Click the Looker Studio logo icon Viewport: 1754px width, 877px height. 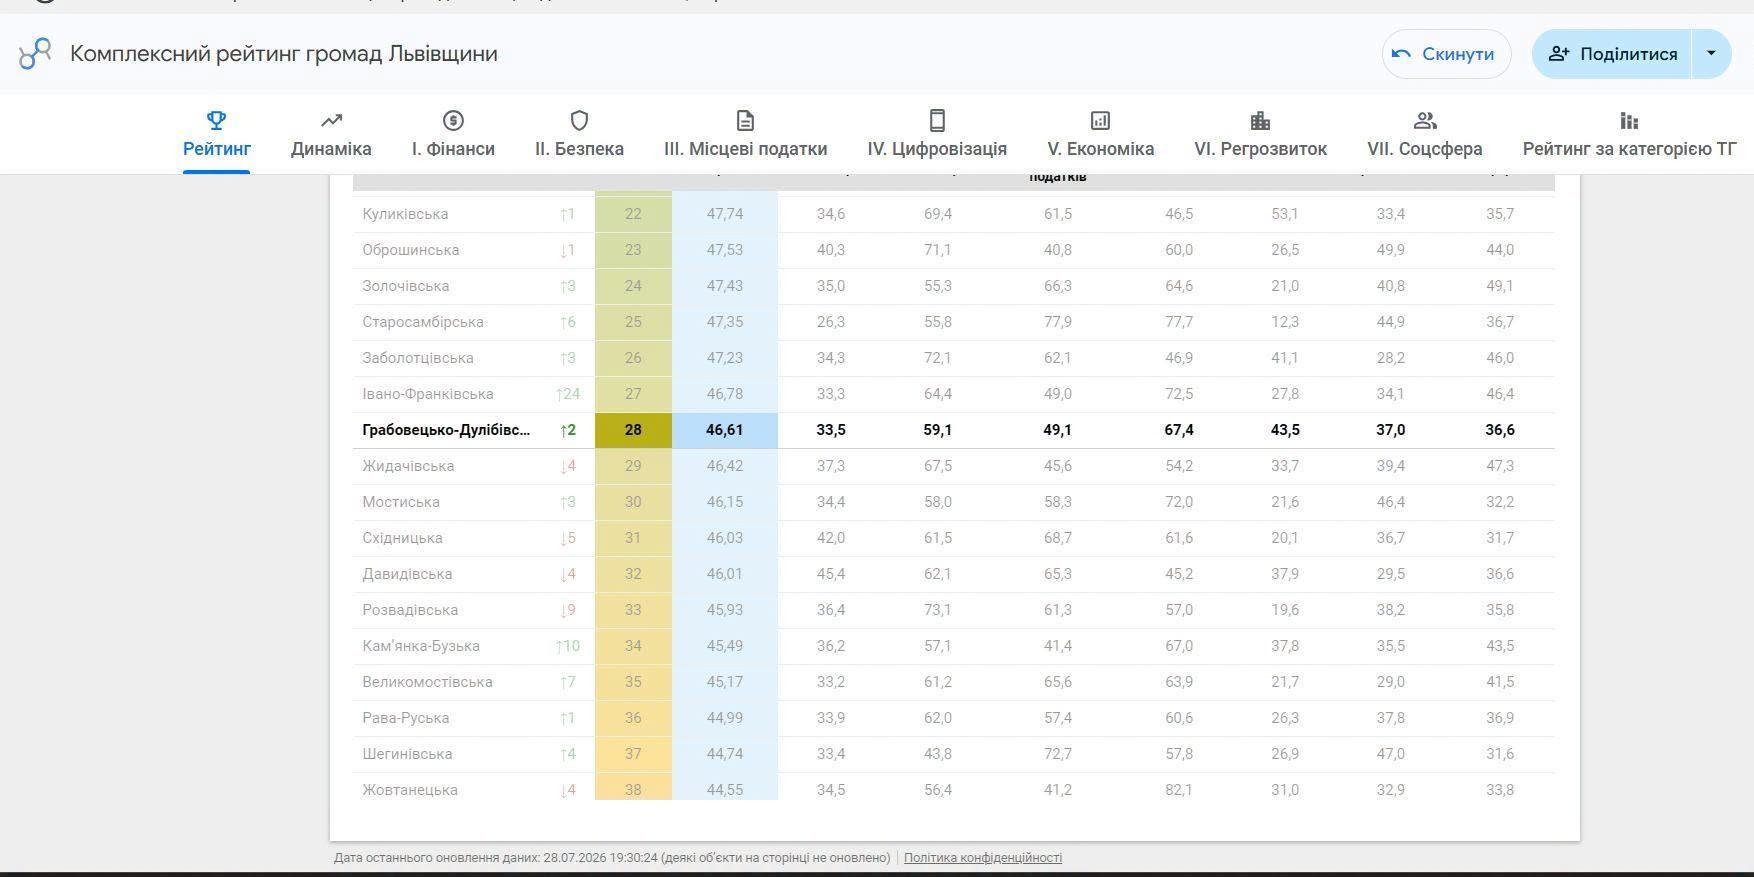(35, 54)
